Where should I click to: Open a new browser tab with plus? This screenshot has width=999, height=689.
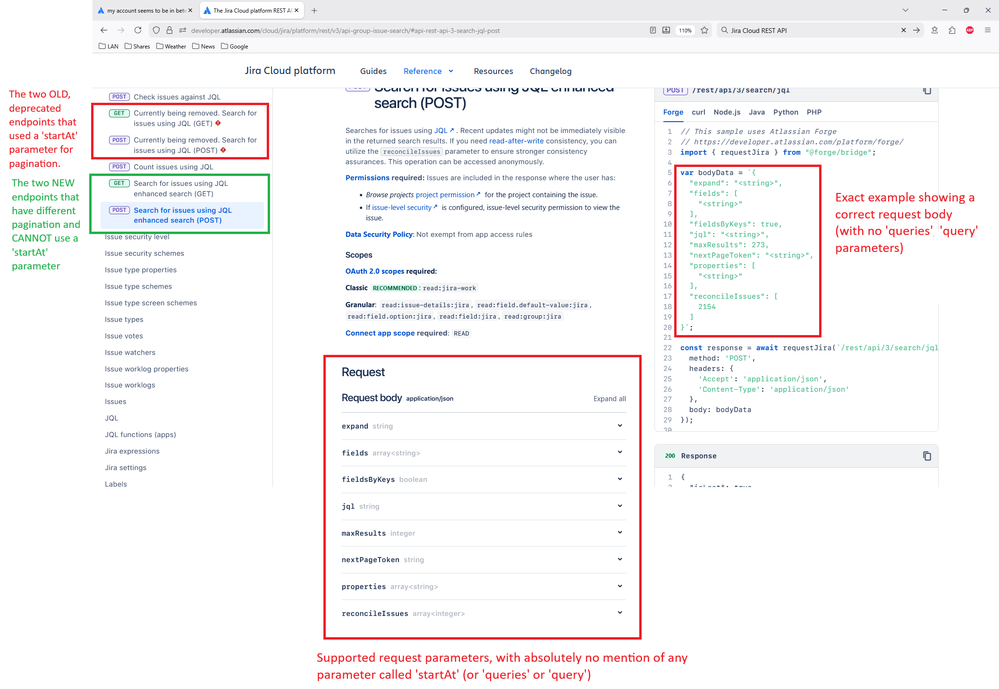pos(314,10)
